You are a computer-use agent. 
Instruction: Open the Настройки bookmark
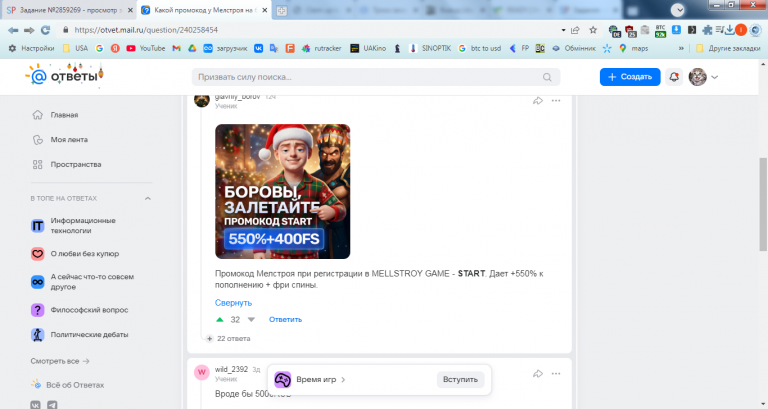pos(31,48)
